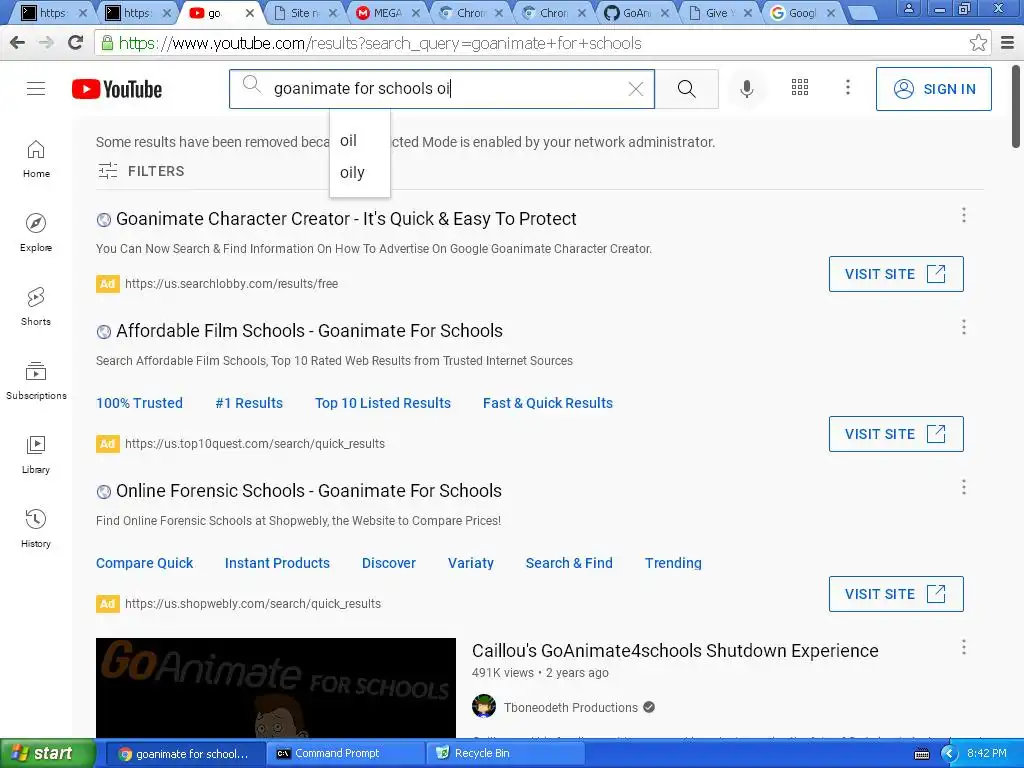Open the History sidebar item
Viewport: 1024px width, 768px height.
click(x=36, y=528)
